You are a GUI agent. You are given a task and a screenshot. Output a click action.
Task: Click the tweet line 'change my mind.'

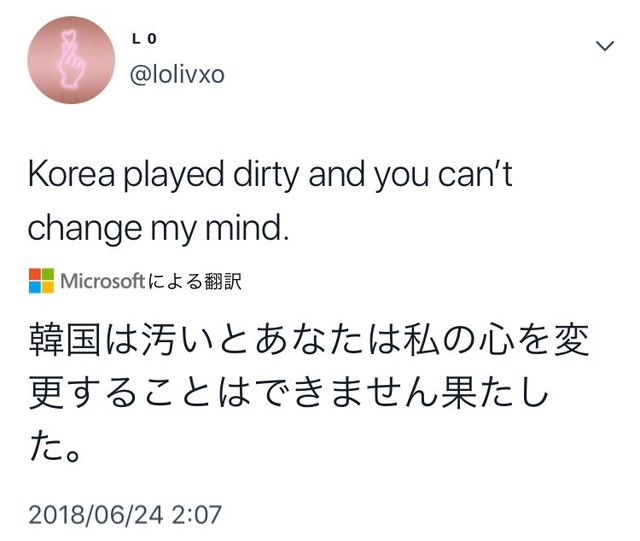pos(158,229)
